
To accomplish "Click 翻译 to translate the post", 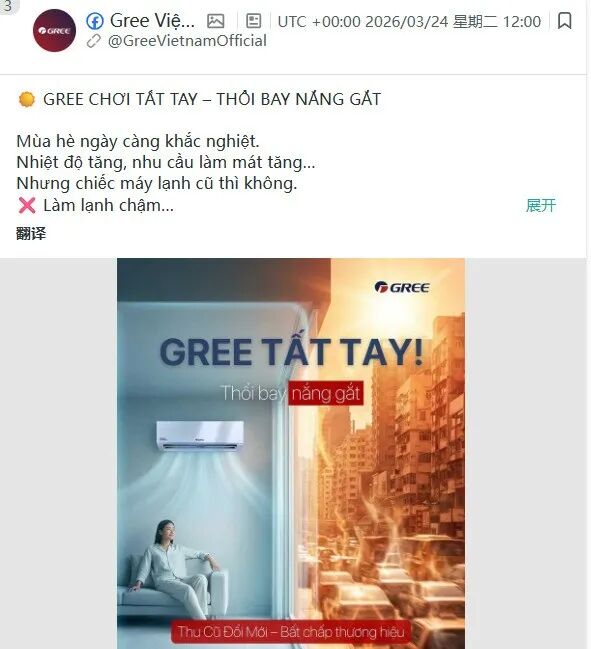I will 31,233.
